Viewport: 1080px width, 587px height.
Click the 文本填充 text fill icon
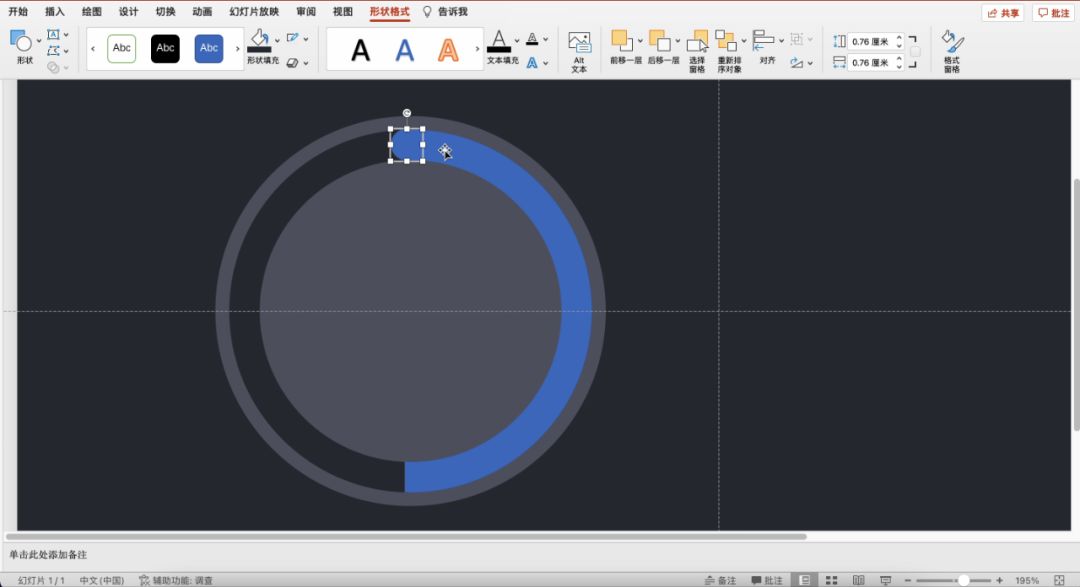(x=499, y=41)
